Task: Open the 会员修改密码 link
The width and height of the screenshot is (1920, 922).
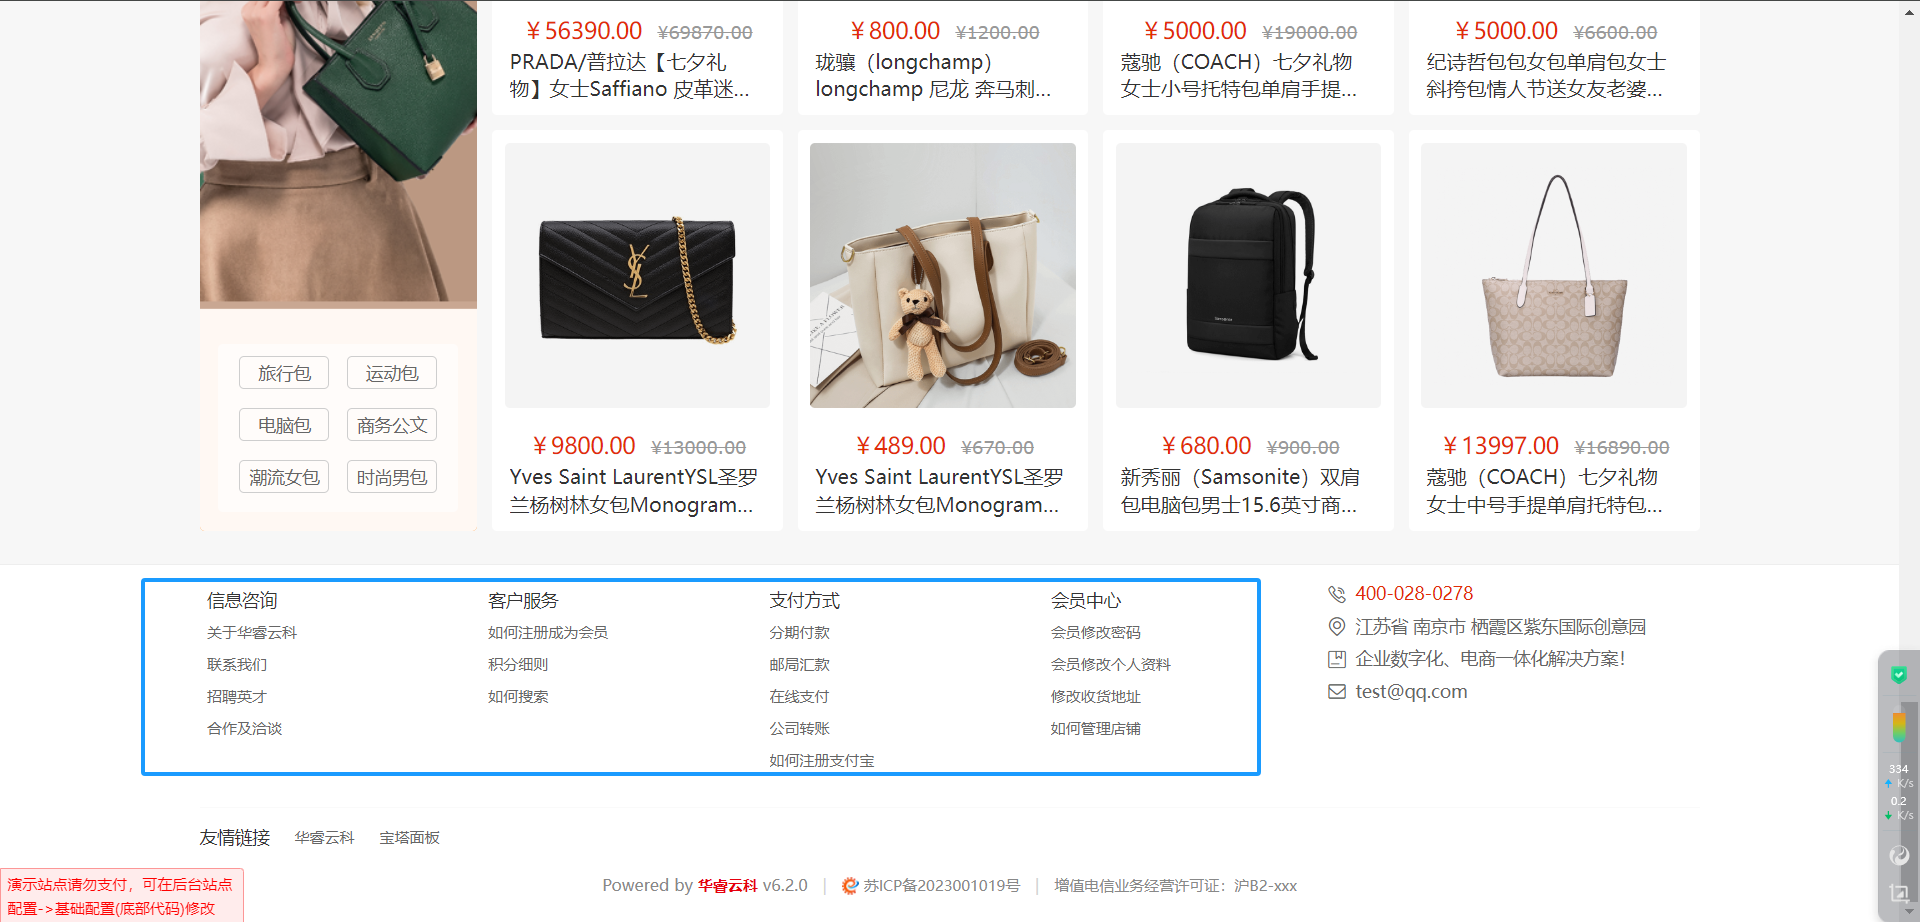Action: 1095,633
